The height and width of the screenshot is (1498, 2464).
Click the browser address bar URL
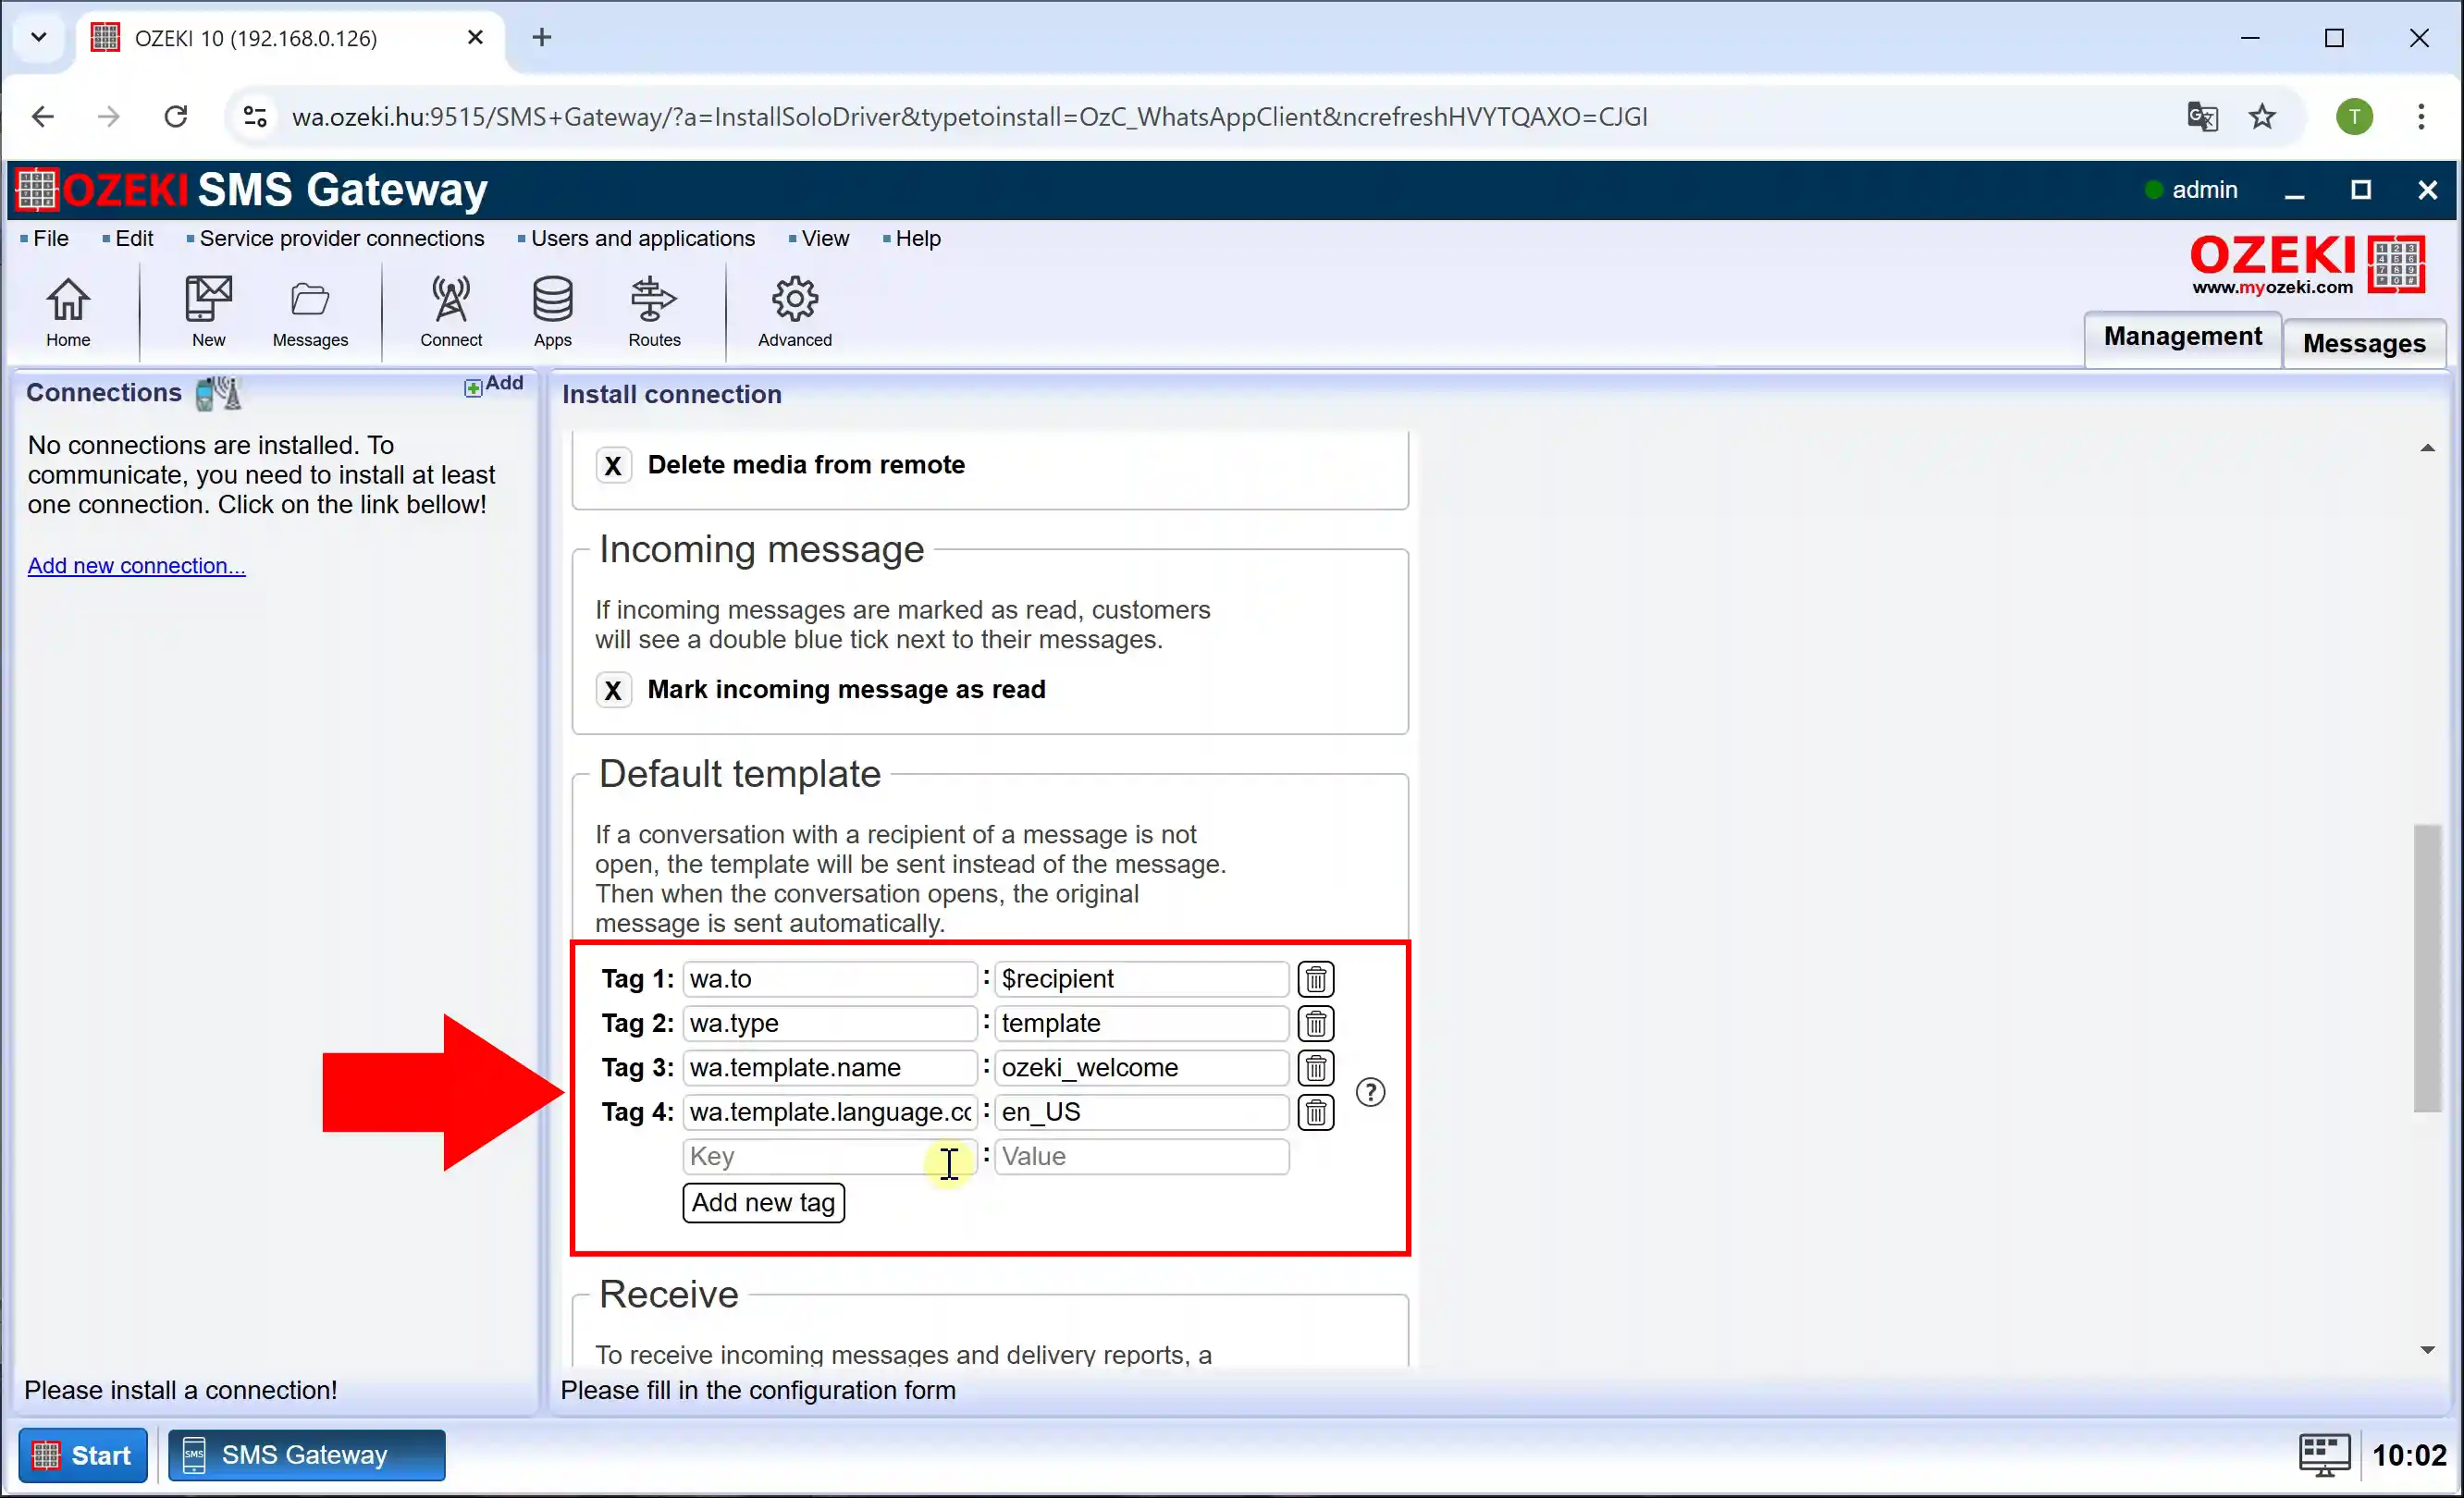[x=969, y=117]
